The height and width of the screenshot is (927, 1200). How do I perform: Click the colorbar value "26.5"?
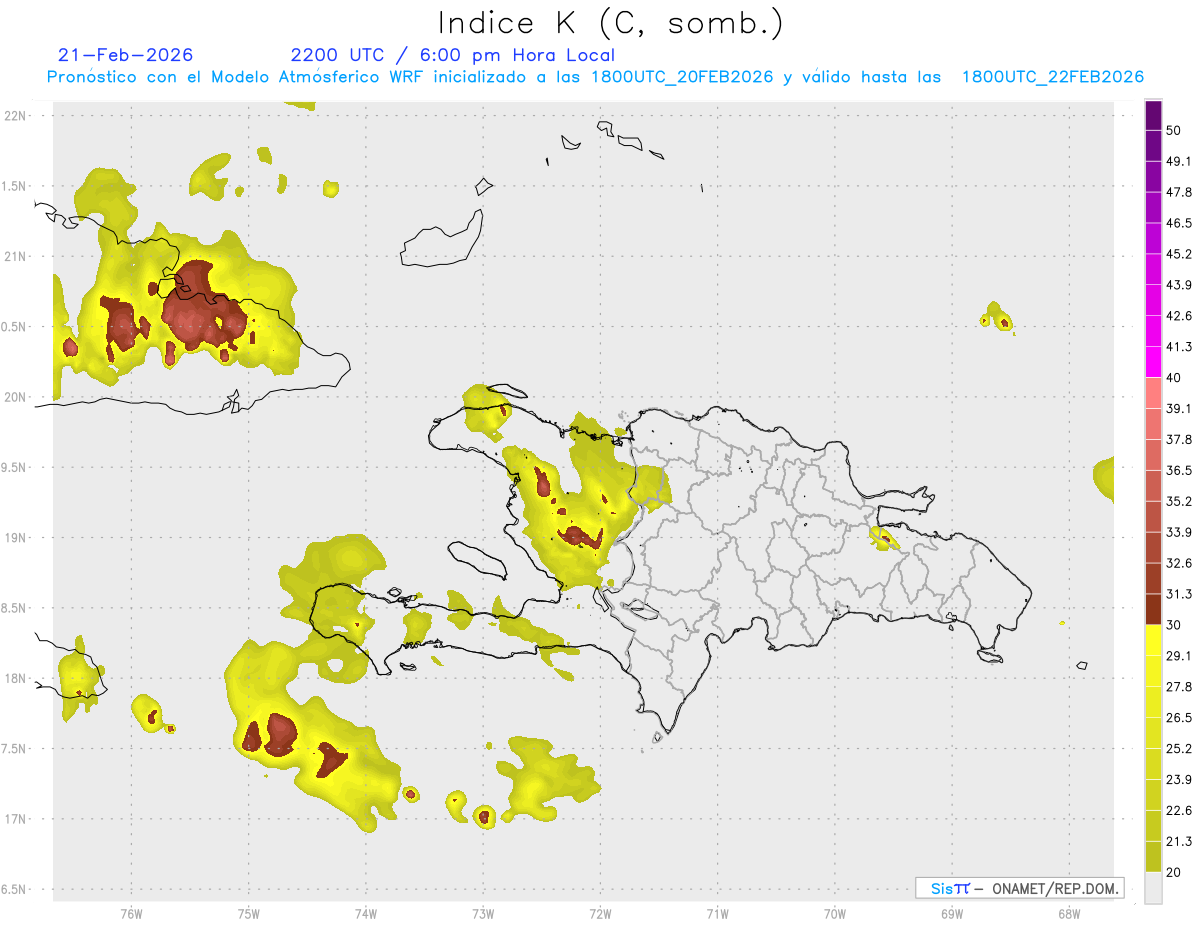(x=1180, y=718)
